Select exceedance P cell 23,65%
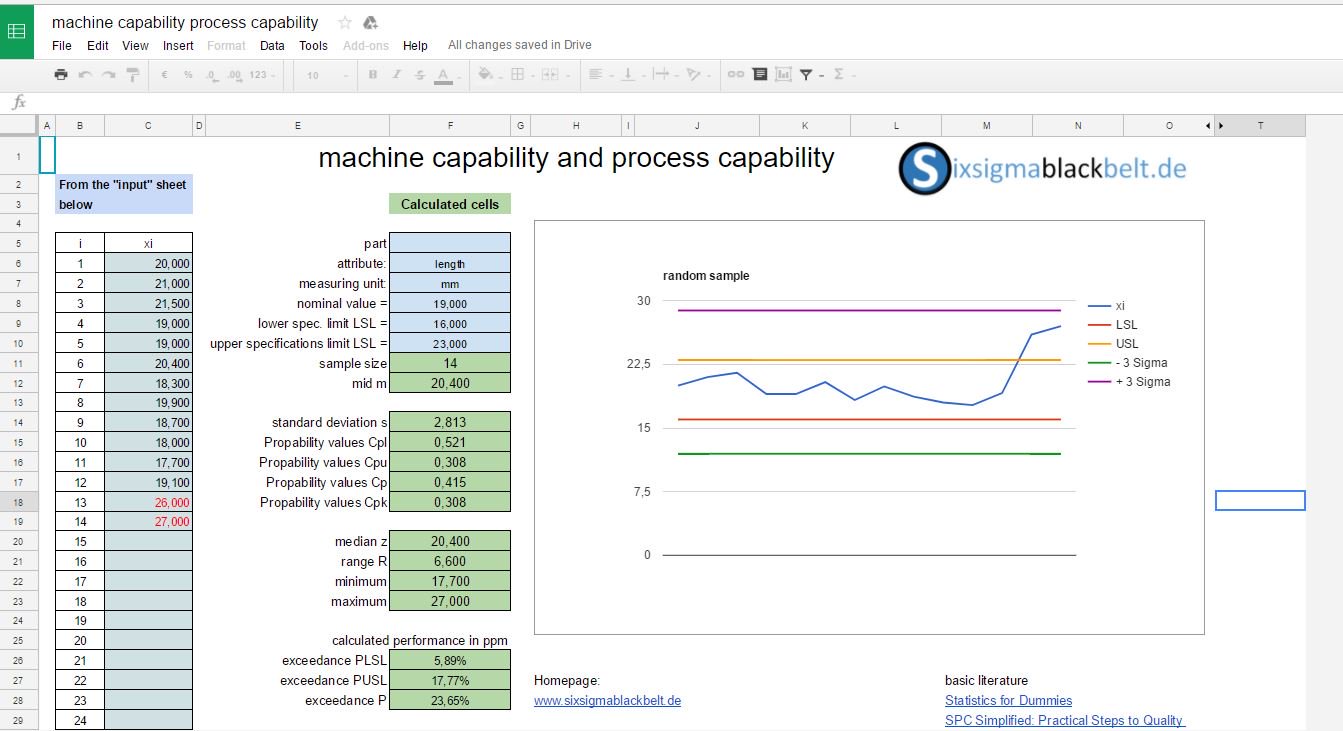1343x731 pixels. pos(450,701)
